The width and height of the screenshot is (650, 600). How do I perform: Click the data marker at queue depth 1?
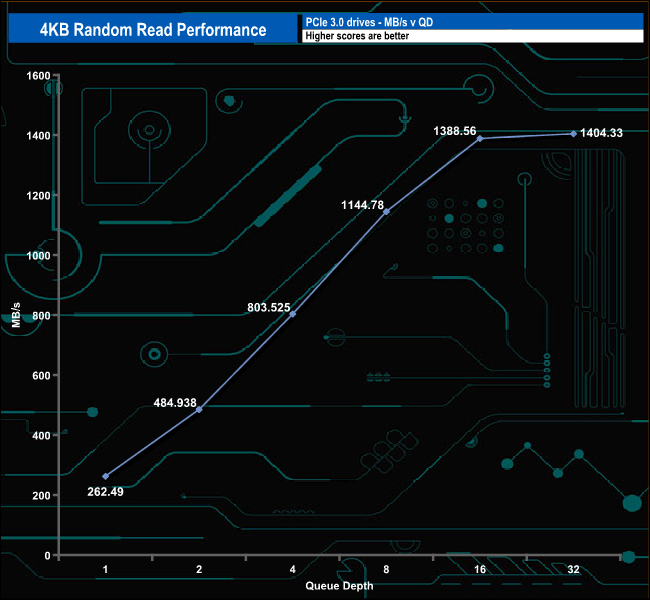(x=106, y=476)
